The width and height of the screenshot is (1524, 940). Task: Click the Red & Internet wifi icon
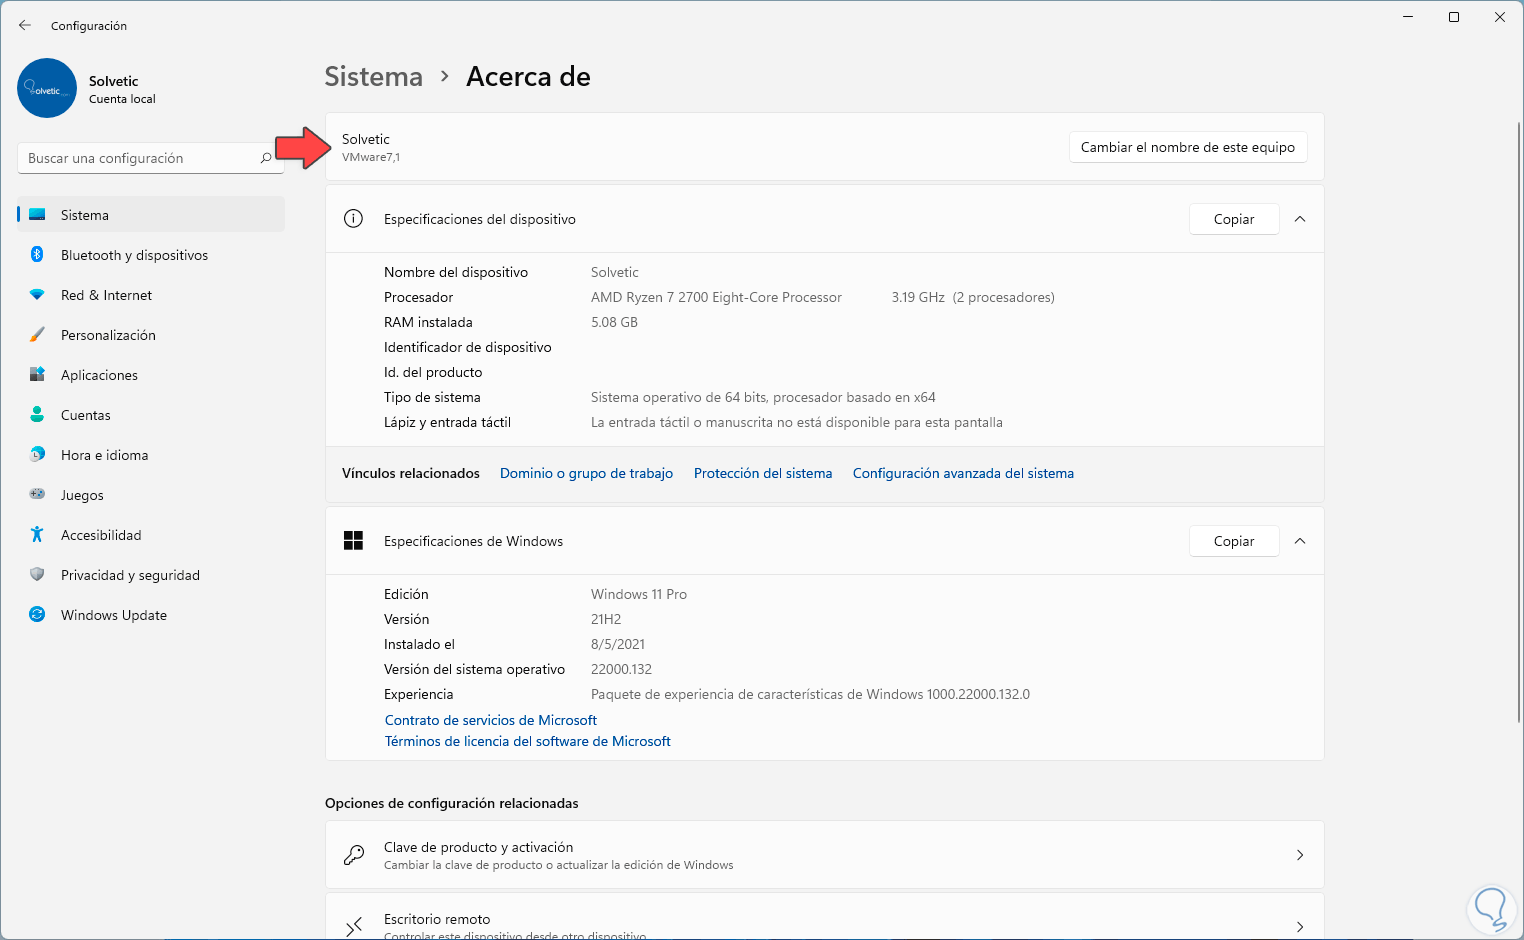click(37, 295)
